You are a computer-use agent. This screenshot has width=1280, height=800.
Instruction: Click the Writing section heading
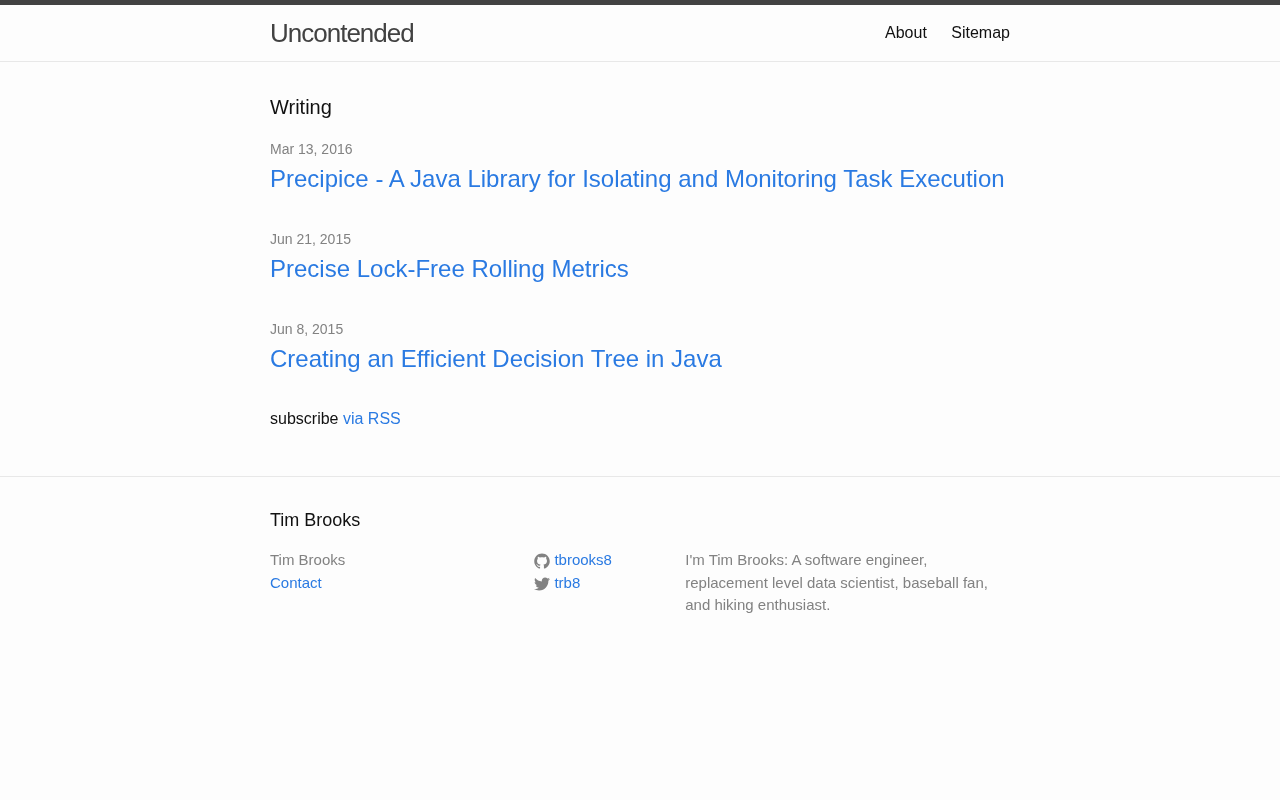pos(301,107)
